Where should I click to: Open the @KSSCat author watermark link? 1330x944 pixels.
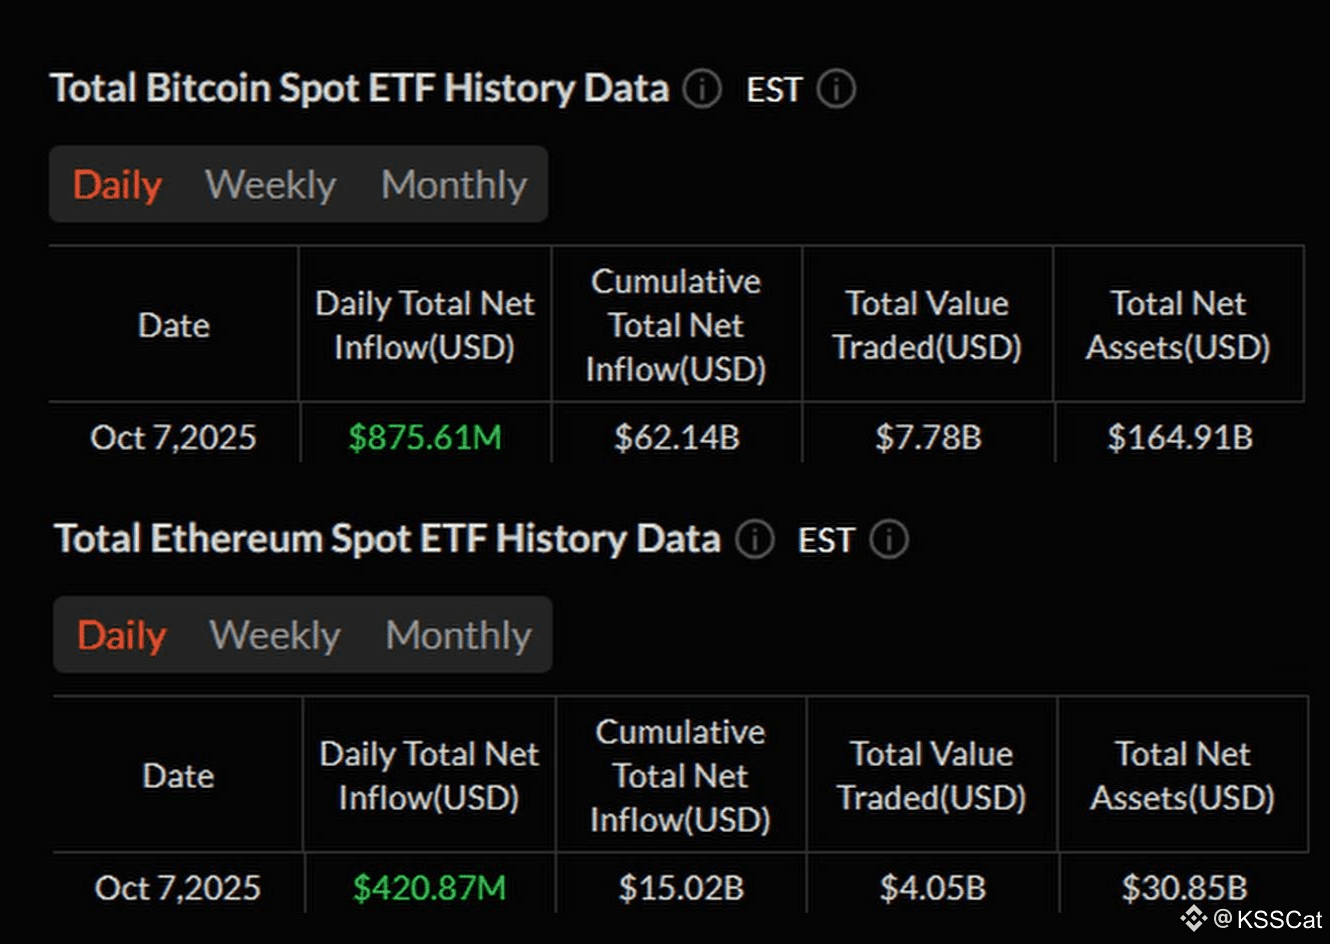coord(1267,919)
